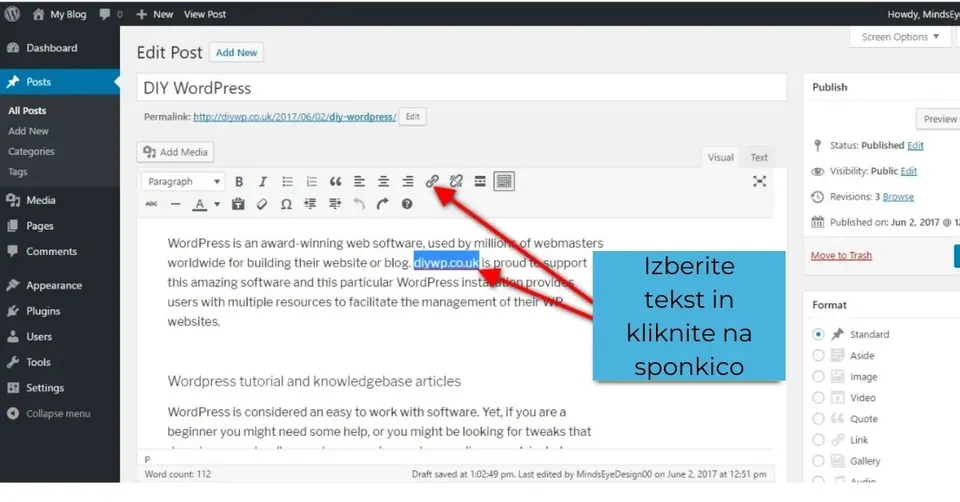Click the insert/edit link icon
The height and width of the screenshot is (502, 960).
pos(432,181)
